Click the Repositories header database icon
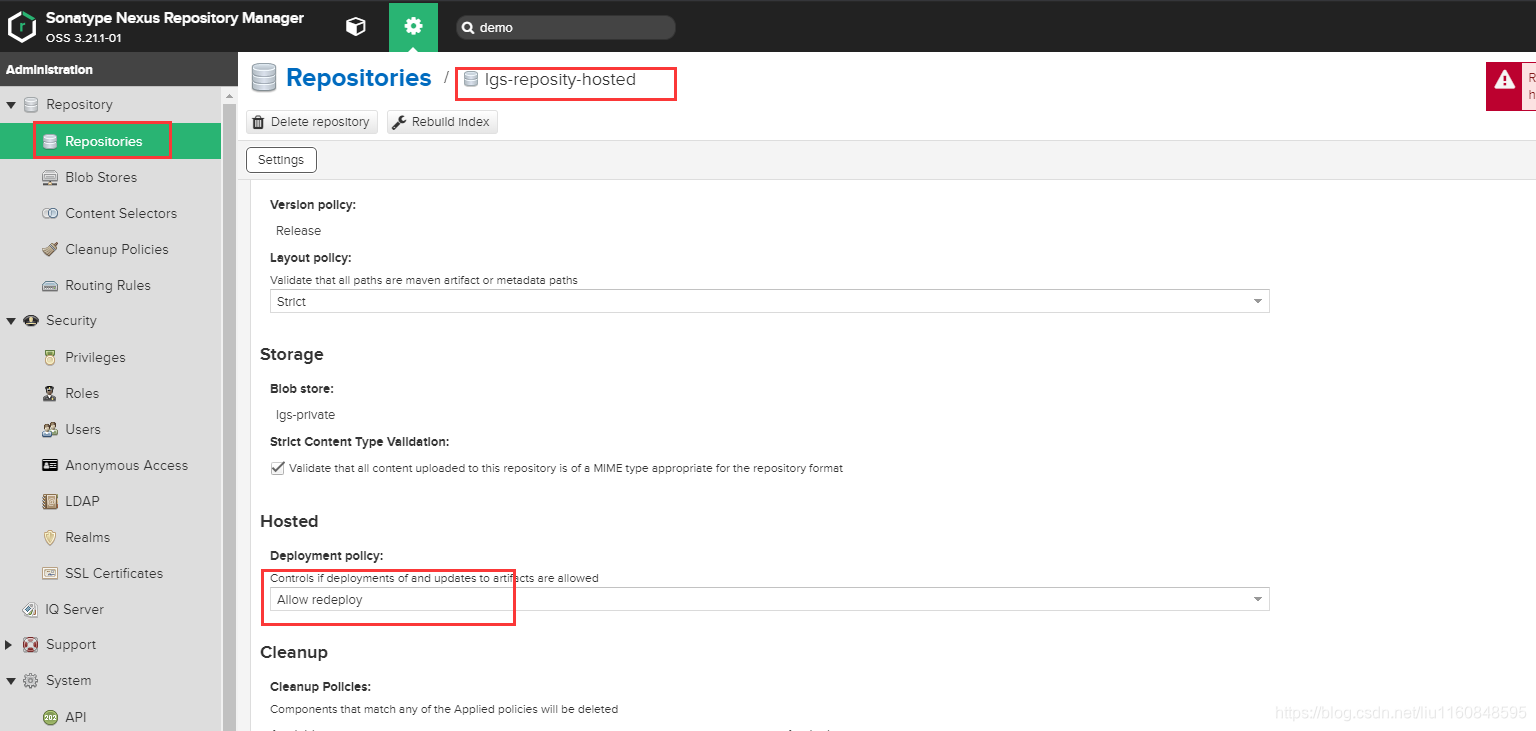 (x=264, y=78)
